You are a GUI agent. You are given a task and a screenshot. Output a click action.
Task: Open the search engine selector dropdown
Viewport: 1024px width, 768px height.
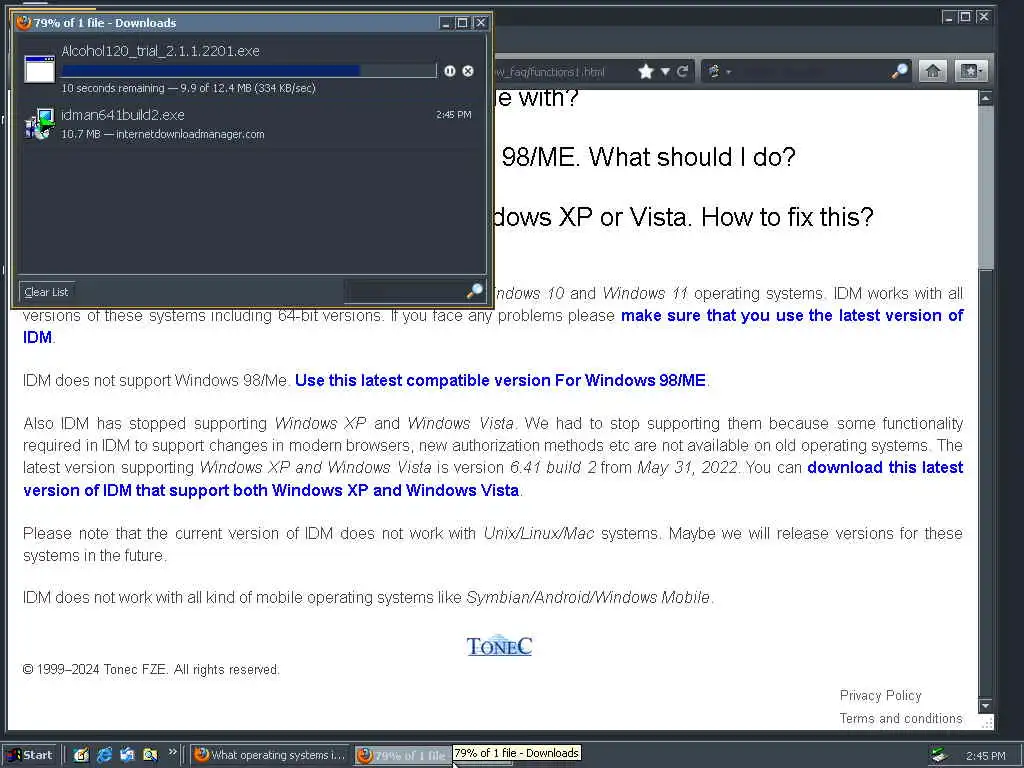point(718,71)
